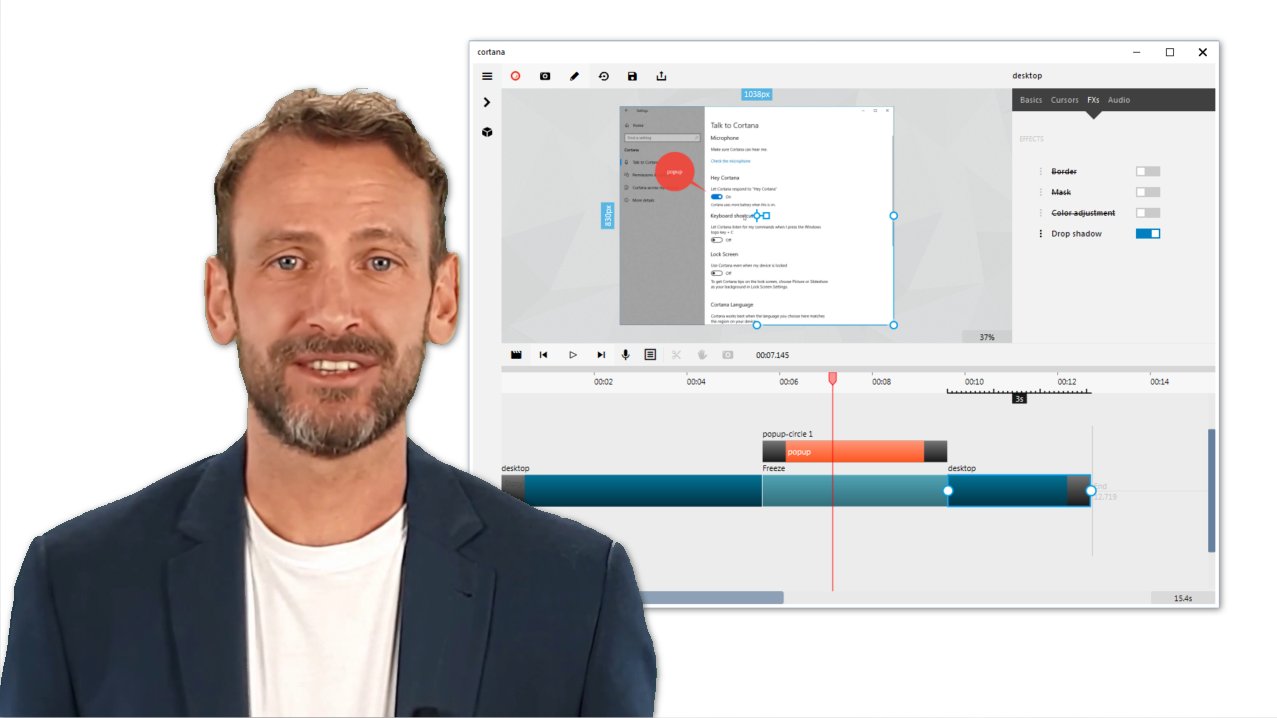Disable the Drop shadow effect

1147,233
